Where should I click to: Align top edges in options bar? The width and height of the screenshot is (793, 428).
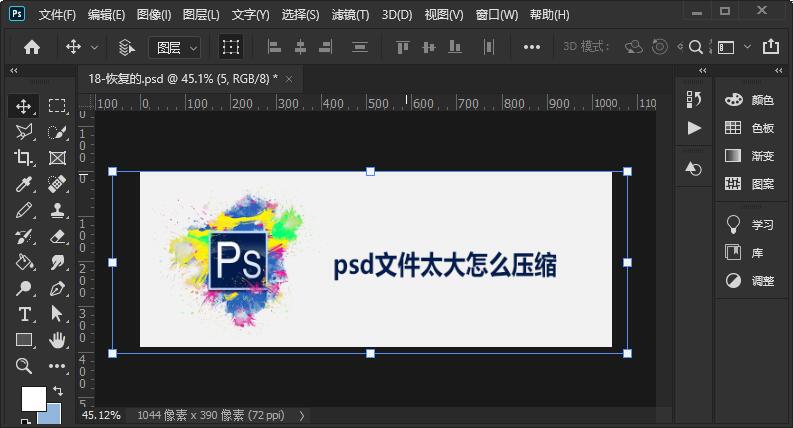click(403, 47)
